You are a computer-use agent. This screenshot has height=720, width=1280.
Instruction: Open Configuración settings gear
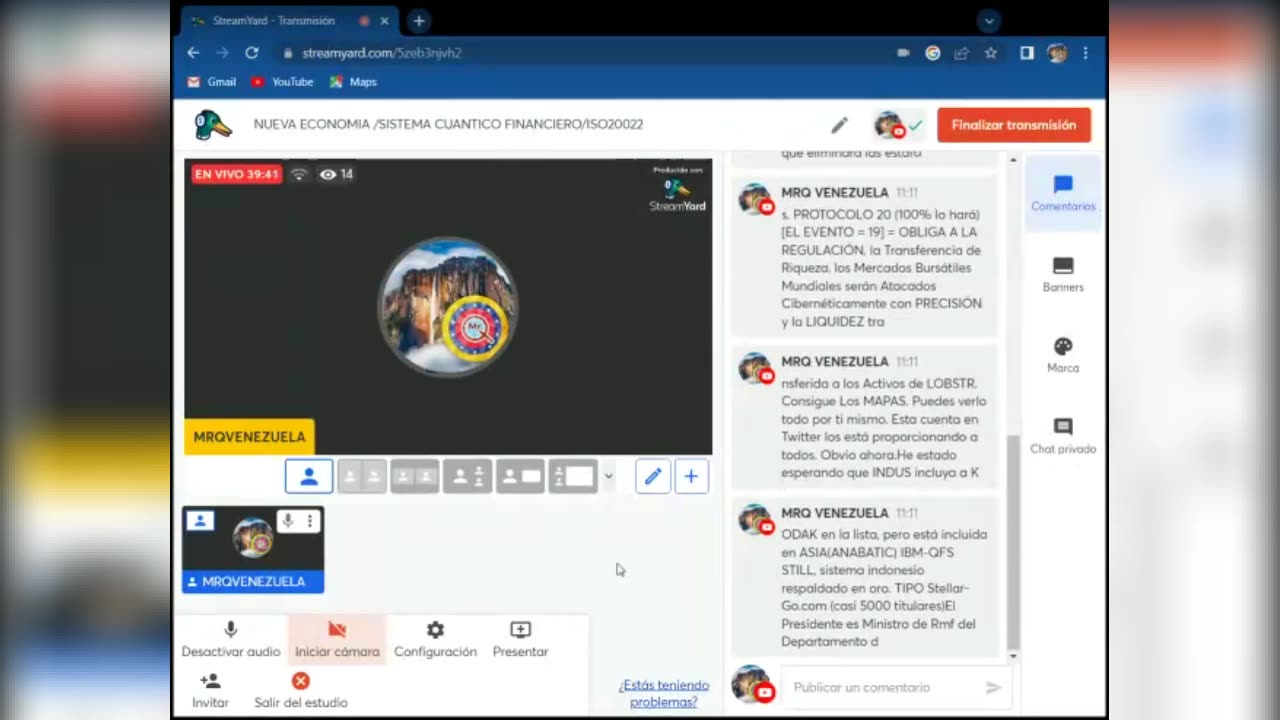point(435,639)
